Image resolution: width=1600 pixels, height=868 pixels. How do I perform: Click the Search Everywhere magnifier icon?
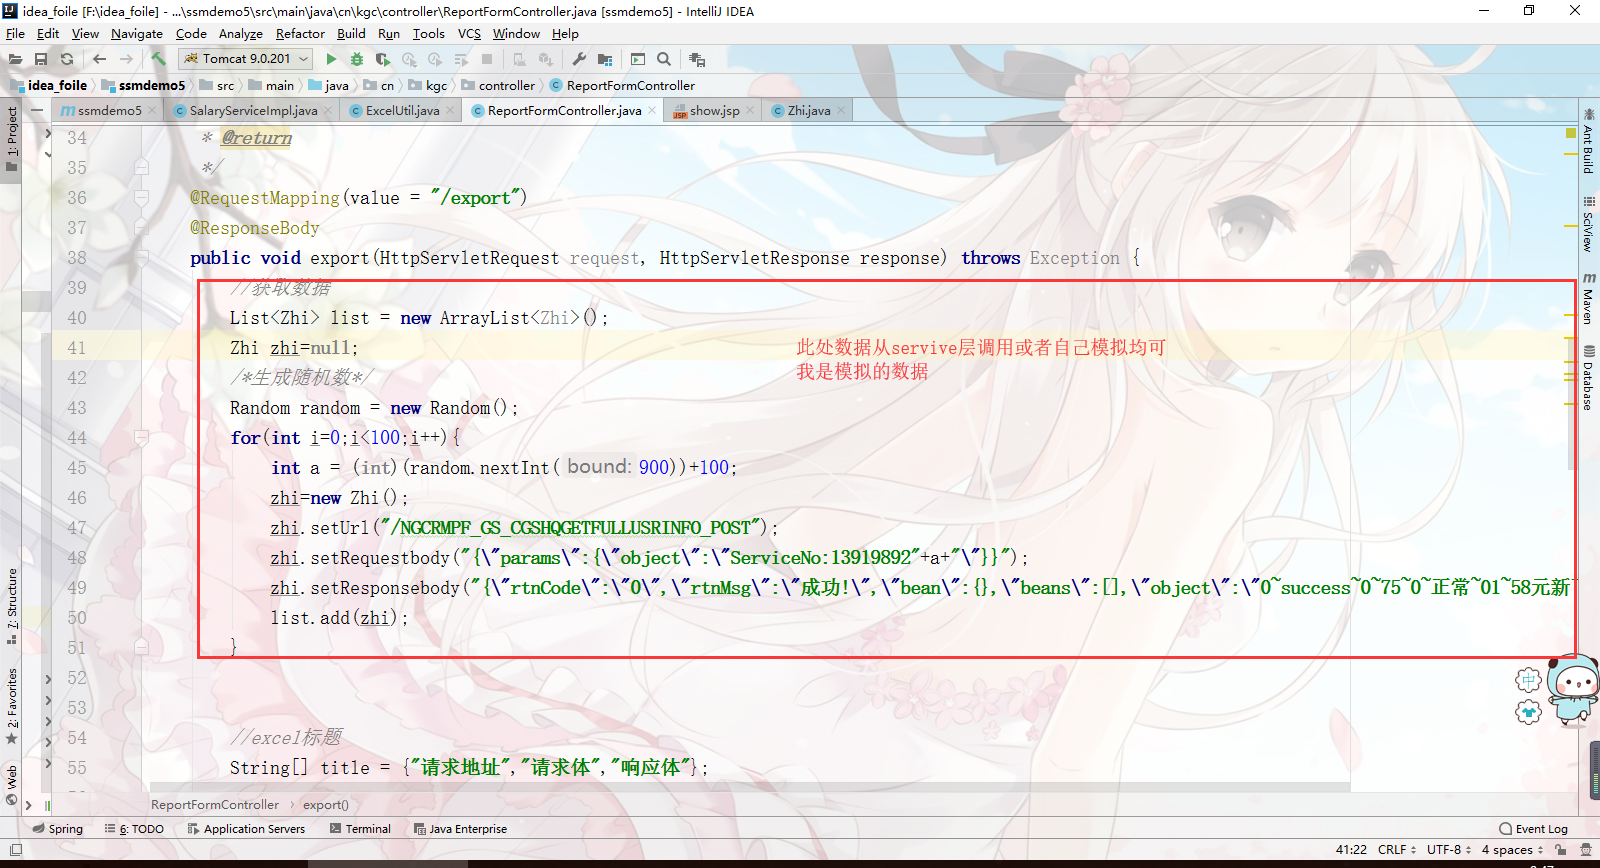click(x=664, y=59)
